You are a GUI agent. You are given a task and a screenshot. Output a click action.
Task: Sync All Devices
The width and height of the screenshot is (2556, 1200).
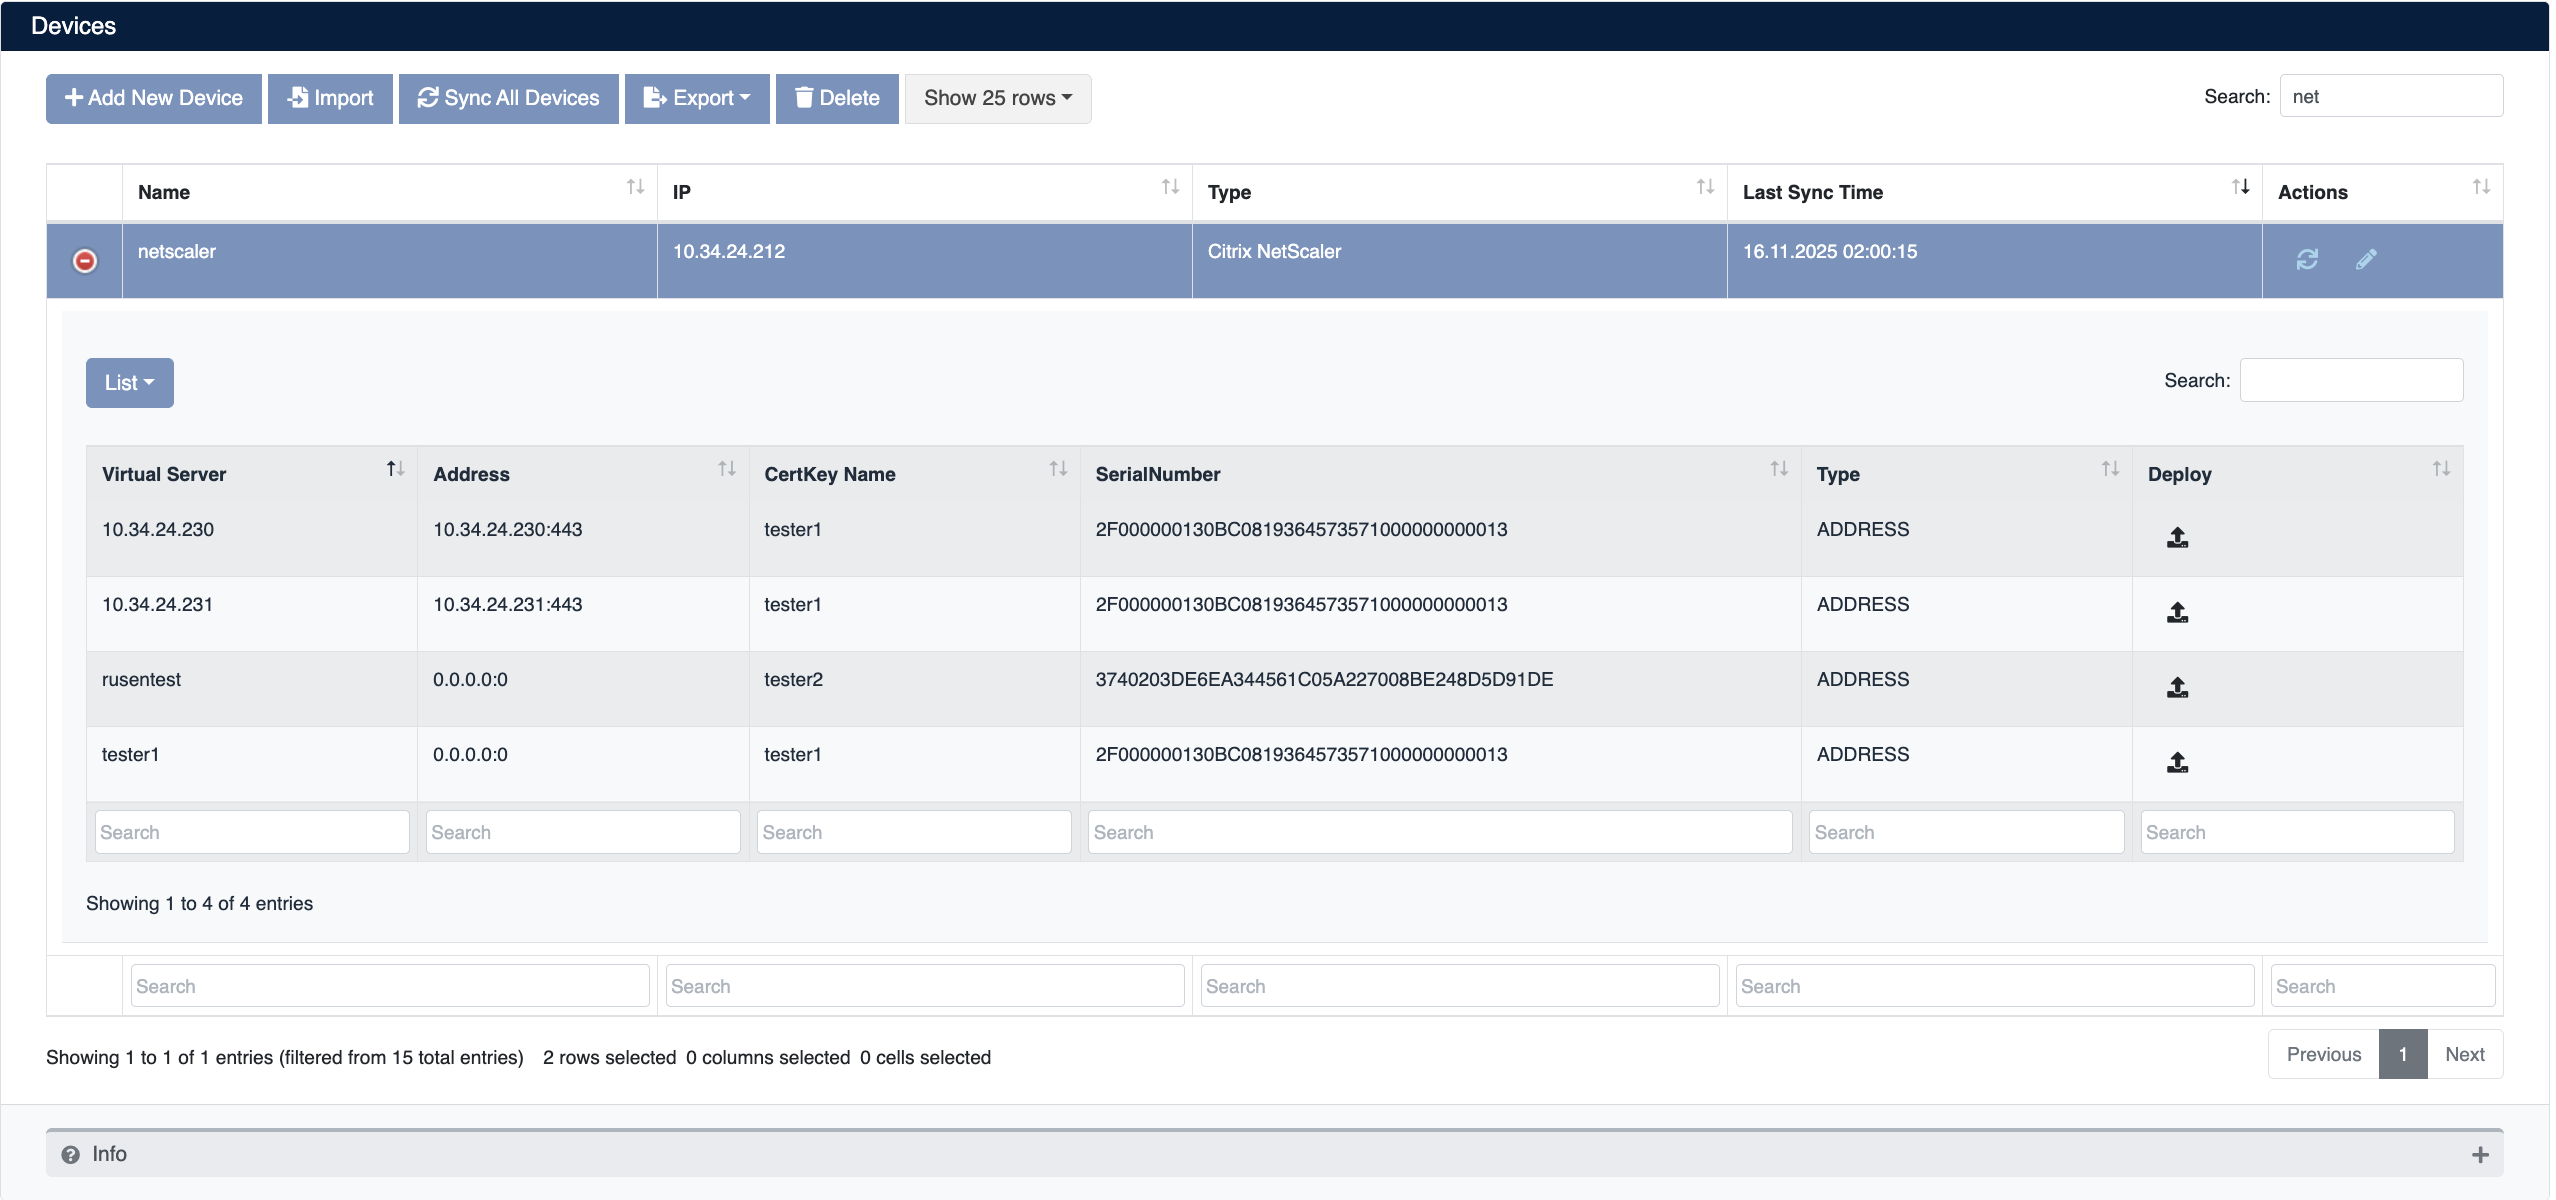(x=509, y=98)
